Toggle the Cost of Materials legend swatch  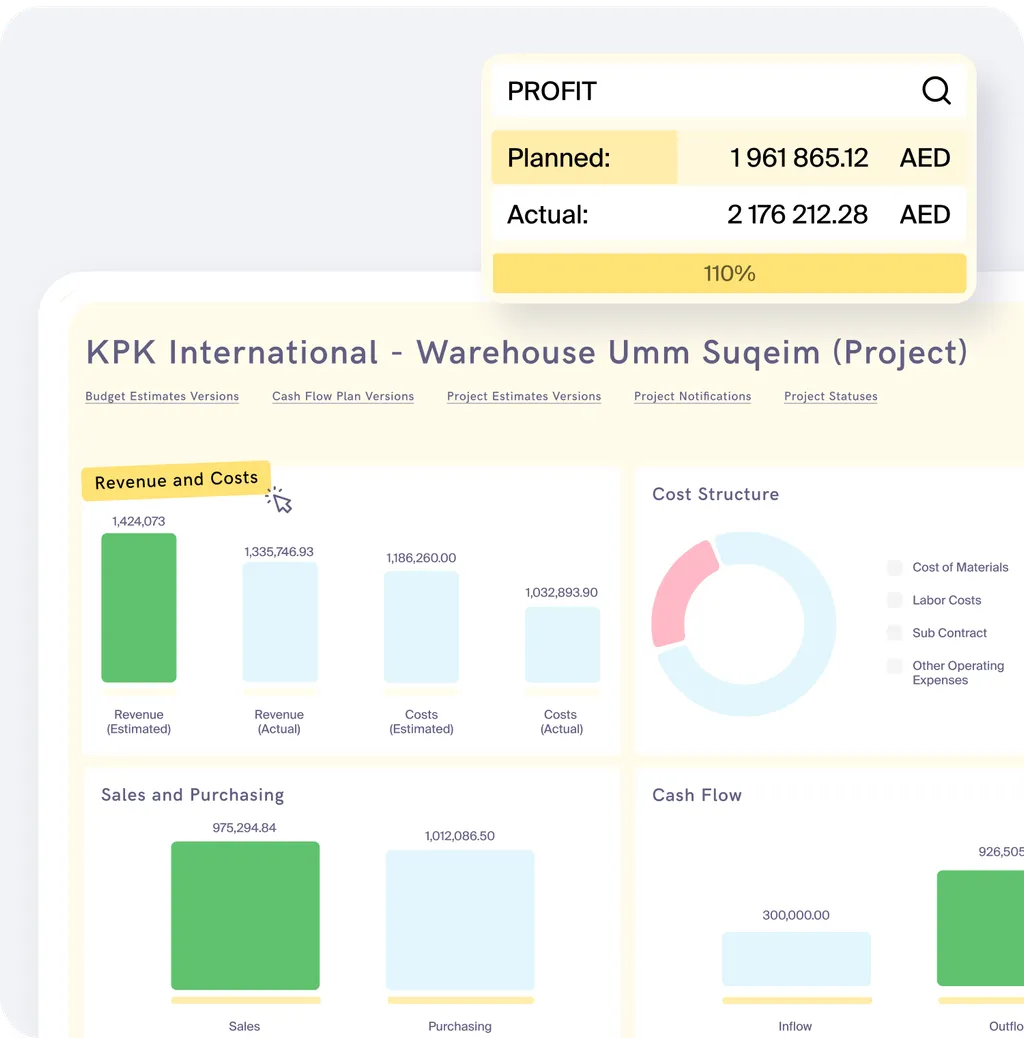click(x=894, y=567)
